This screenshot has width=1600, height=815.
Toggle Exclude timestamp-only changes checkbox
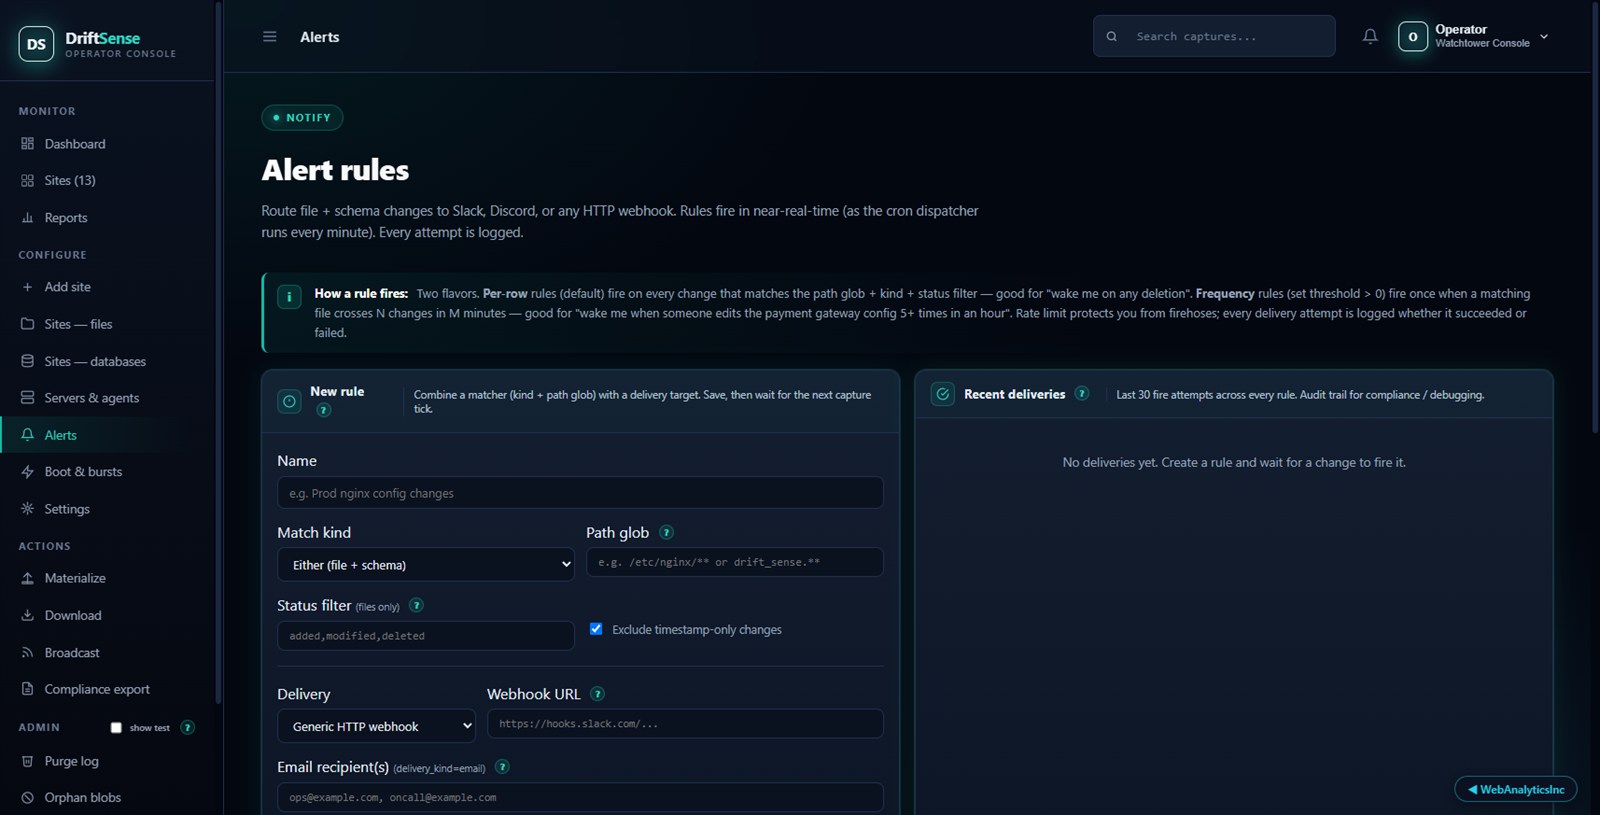point(596,629)
